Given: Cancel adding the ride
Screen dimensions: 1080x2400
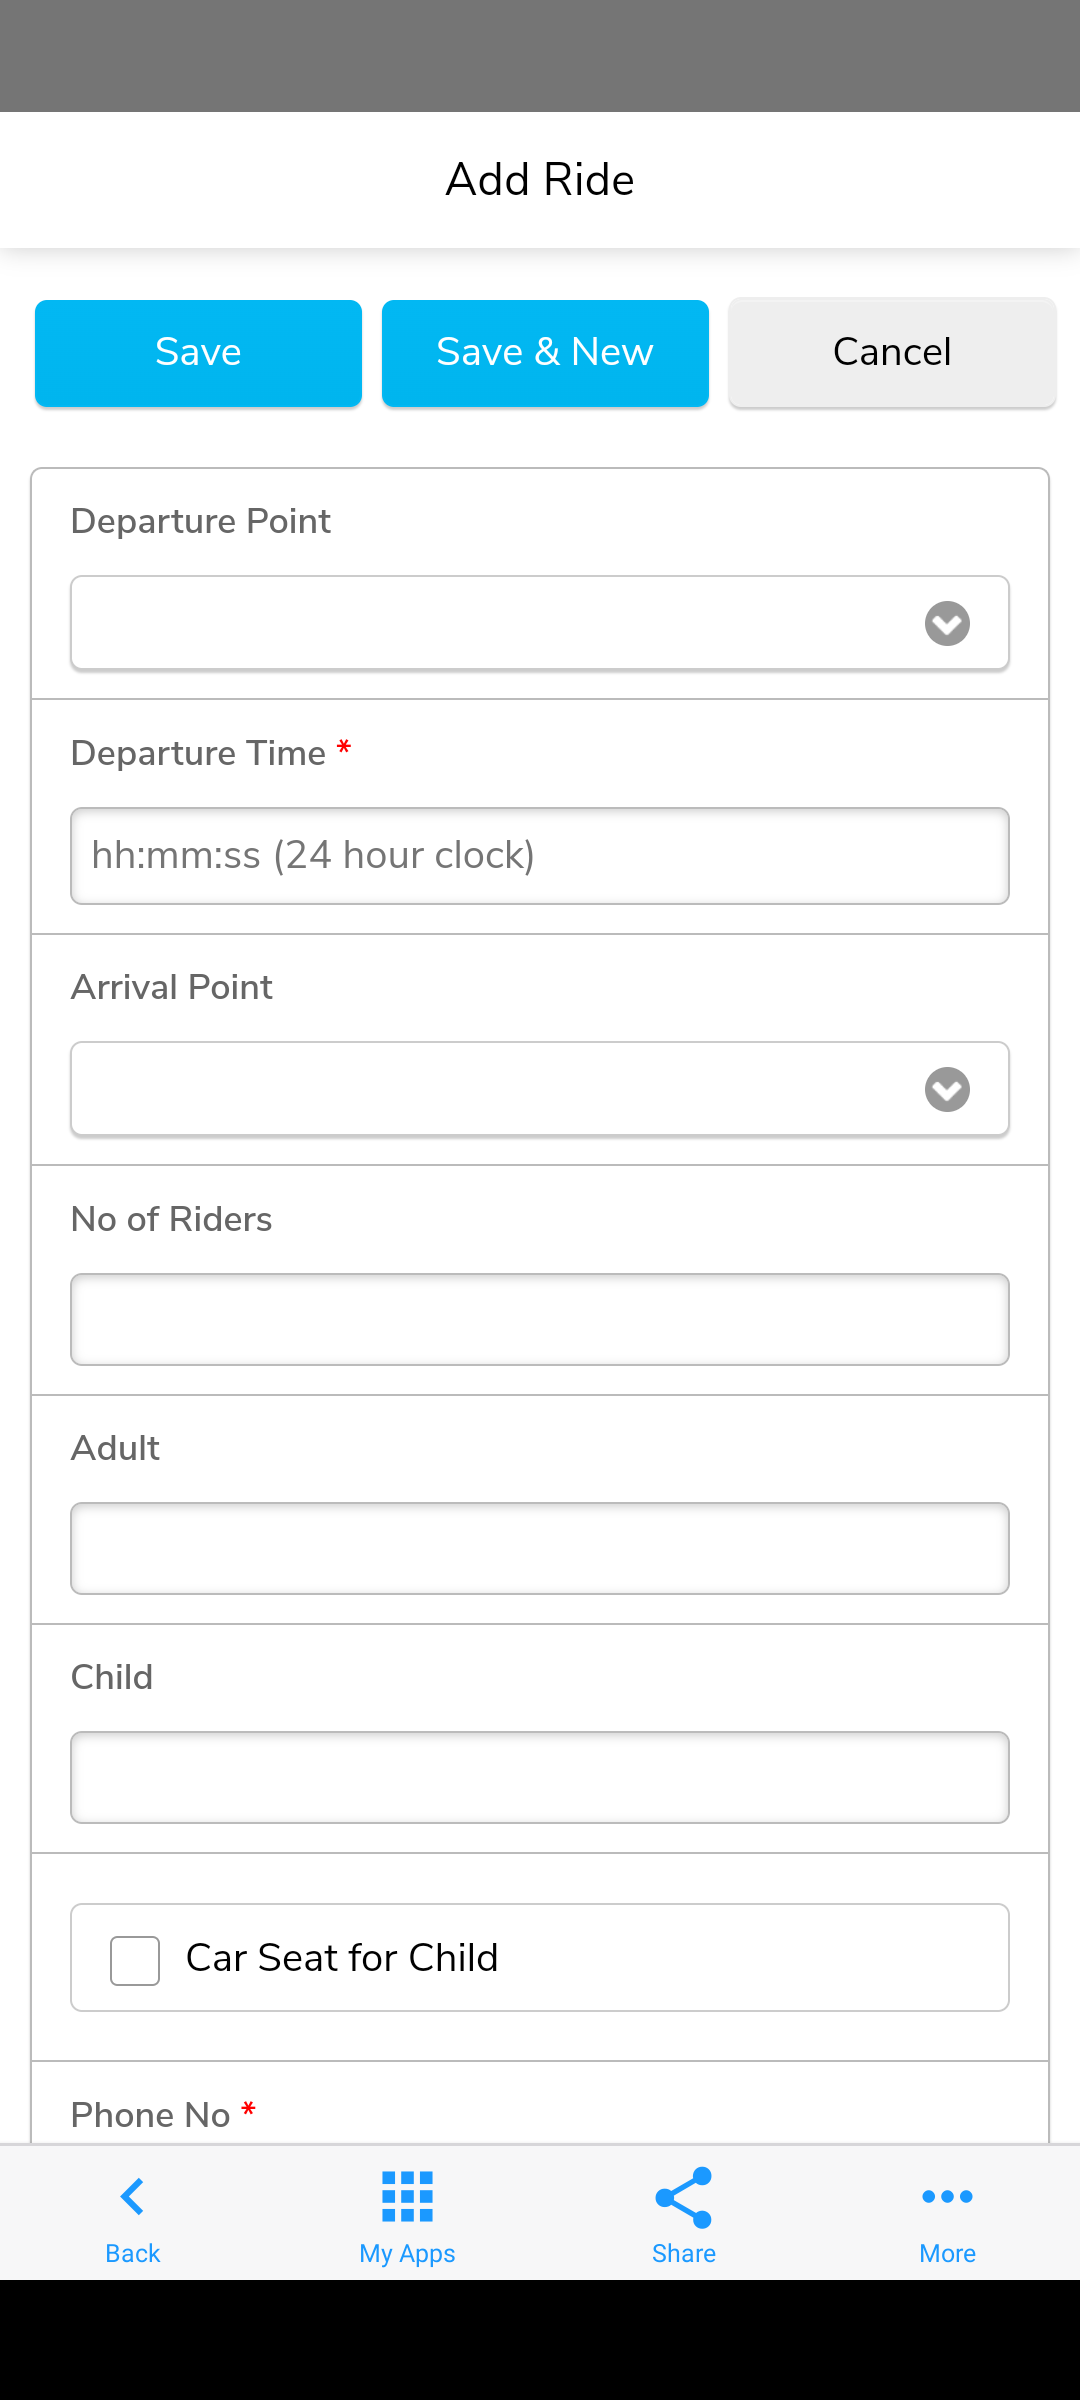Looking at the screenshot, I should (x=892, y=353).
